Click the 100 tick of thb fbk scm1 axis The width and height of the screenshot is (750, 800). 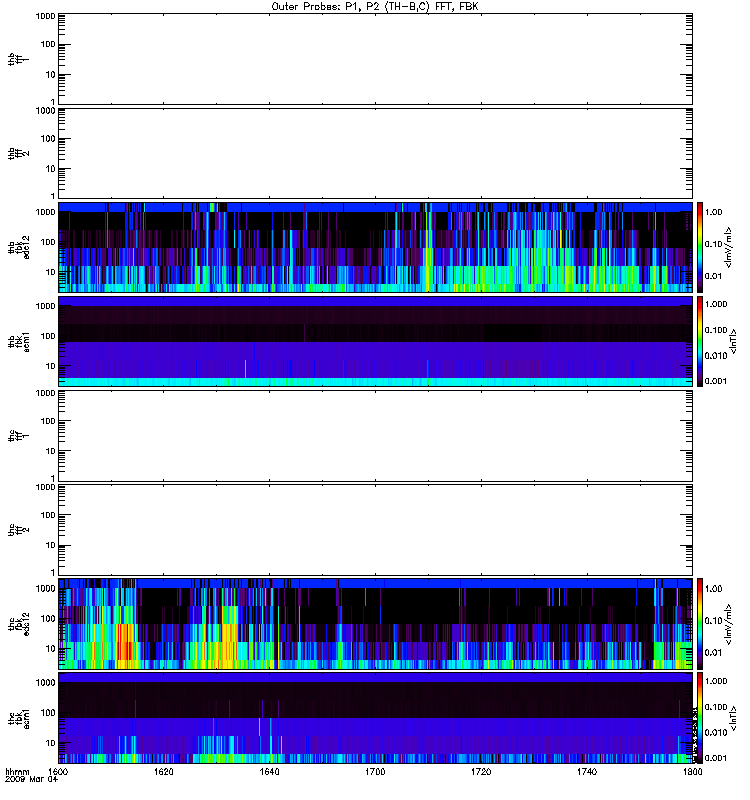(48, 336)
